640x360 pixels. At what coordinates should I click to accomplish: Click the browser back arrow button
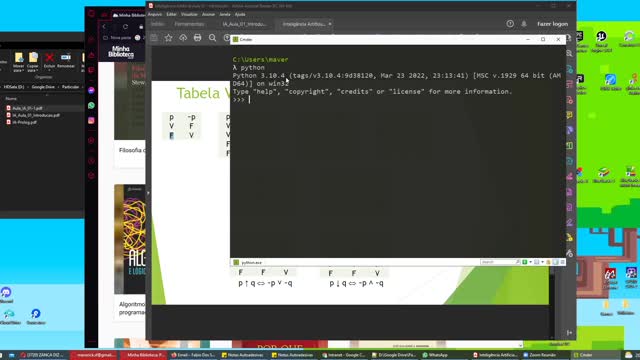pyautogui.click(x=104, y=27)
